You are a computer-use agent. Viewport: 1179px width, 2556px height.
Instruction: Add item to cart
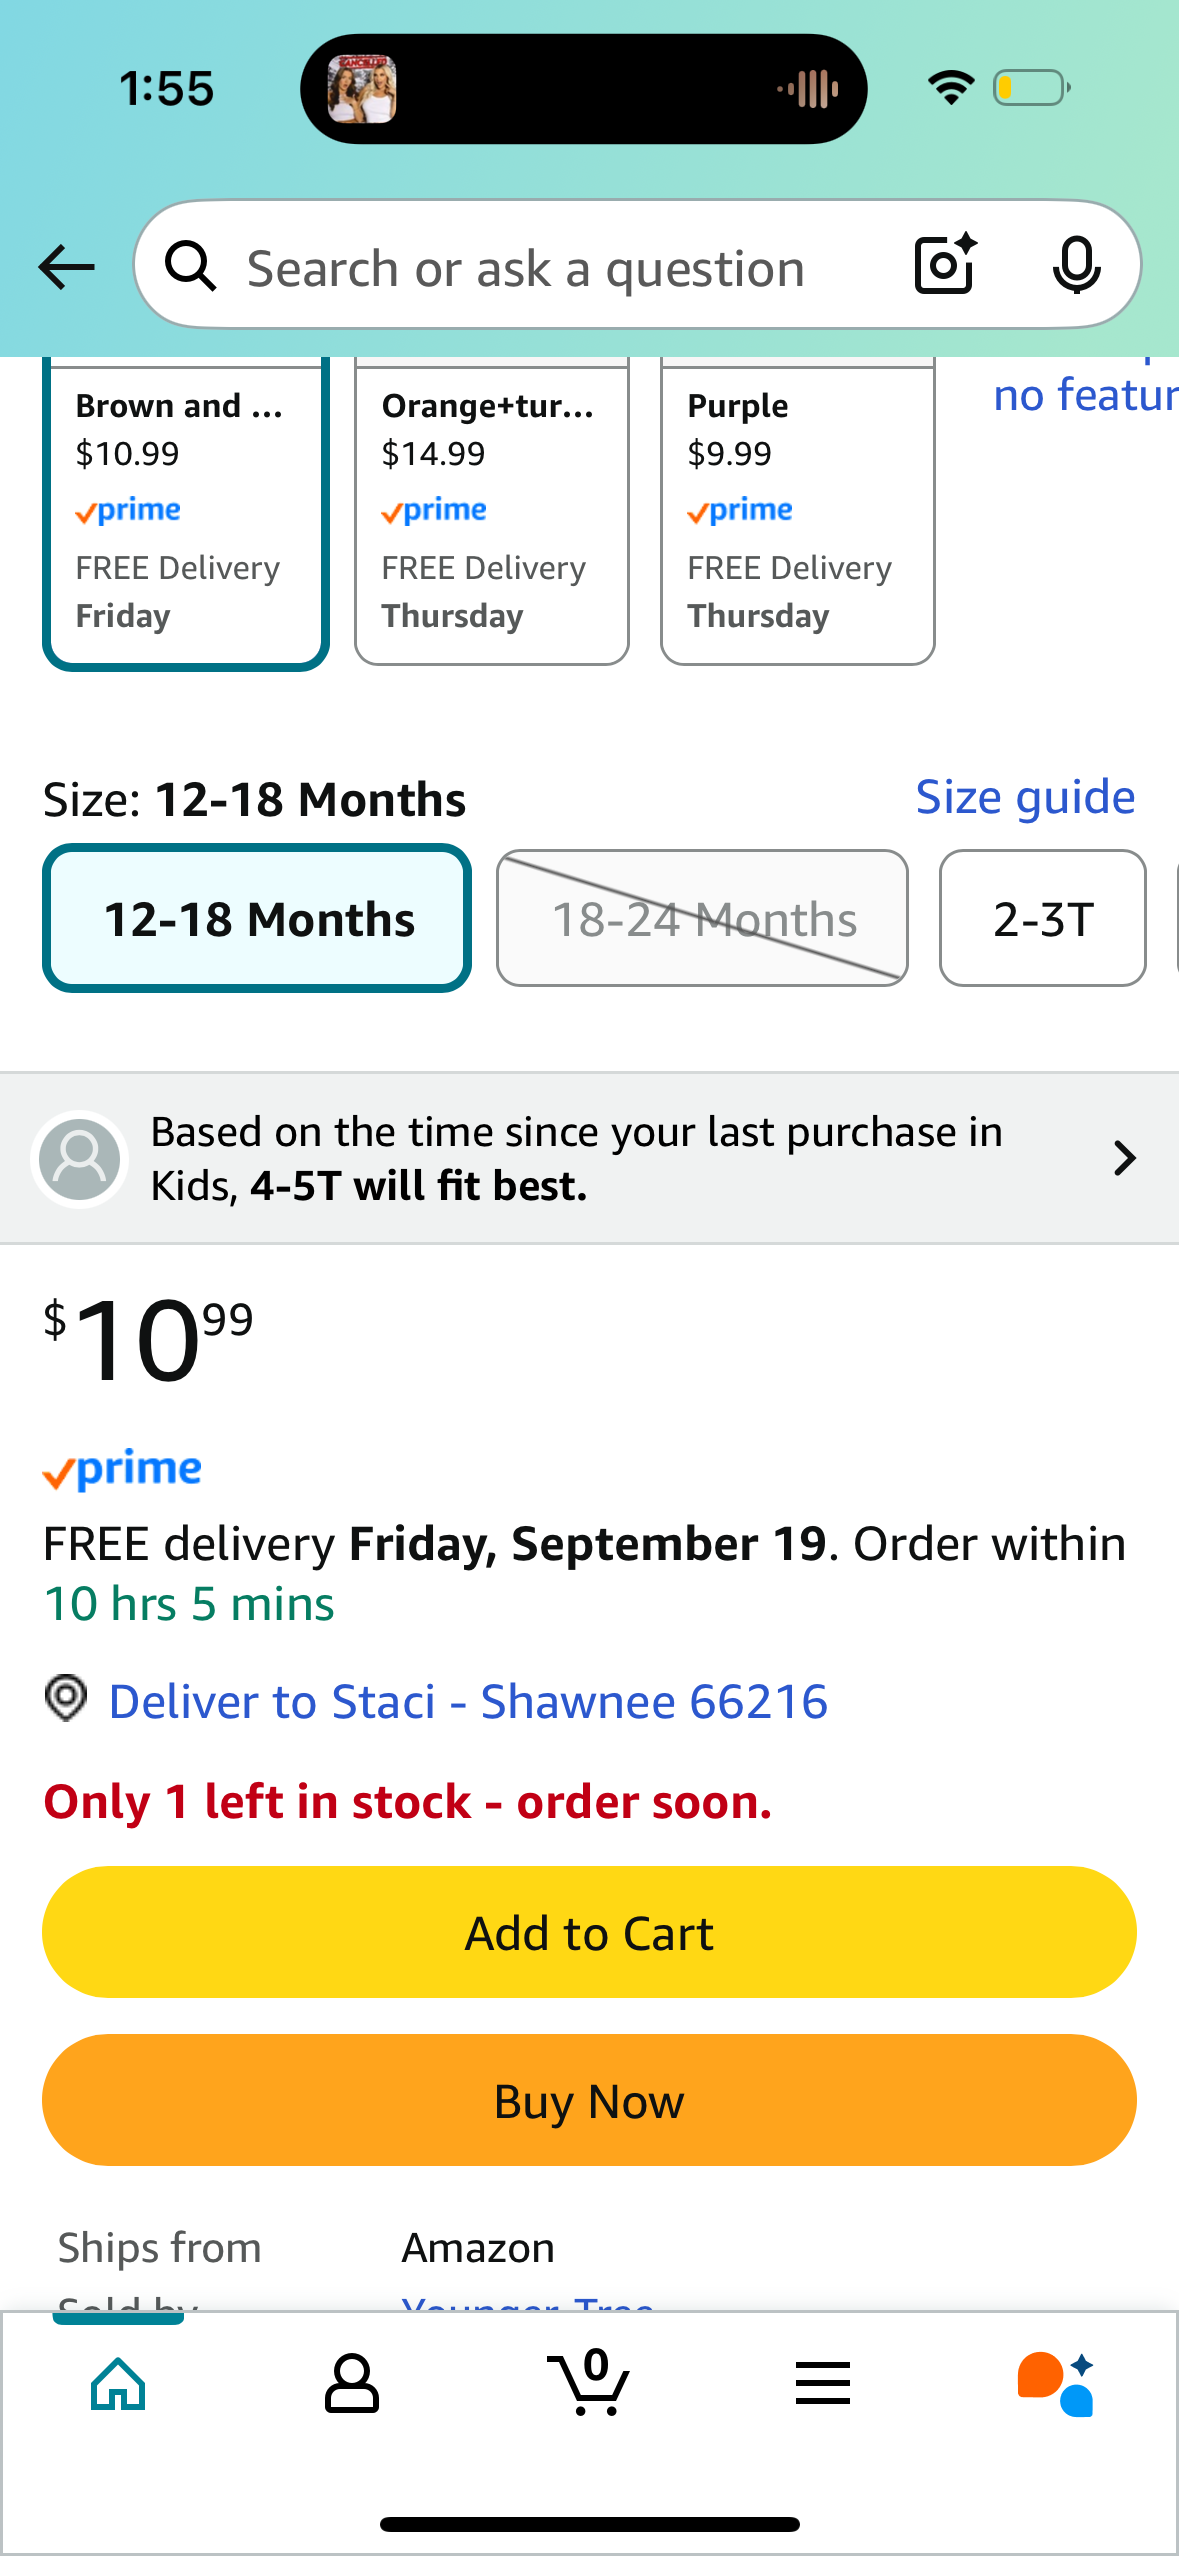coord(589,1932)
